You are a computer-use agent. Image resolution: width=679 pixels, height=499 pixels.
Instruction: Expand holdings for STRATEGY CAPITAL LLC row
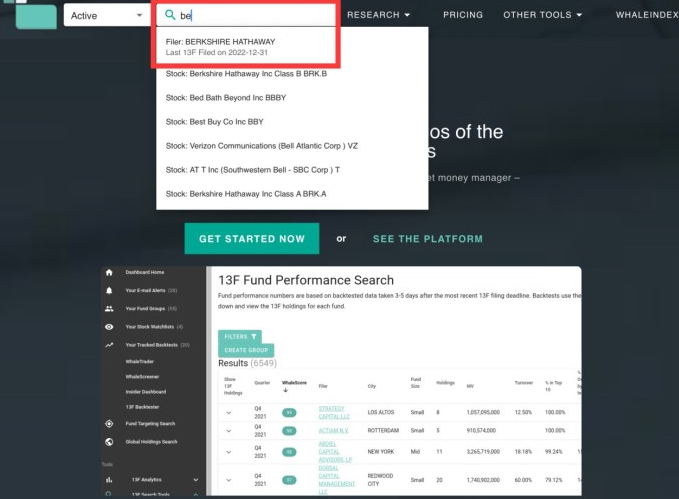click(x=229, y=413)
